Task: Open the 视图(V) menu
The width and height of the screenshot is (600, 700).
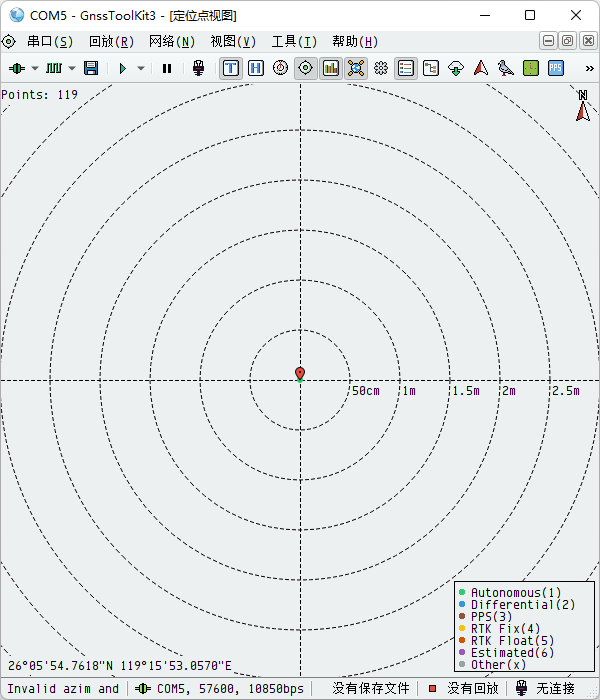Action: (x=233, y=42)
